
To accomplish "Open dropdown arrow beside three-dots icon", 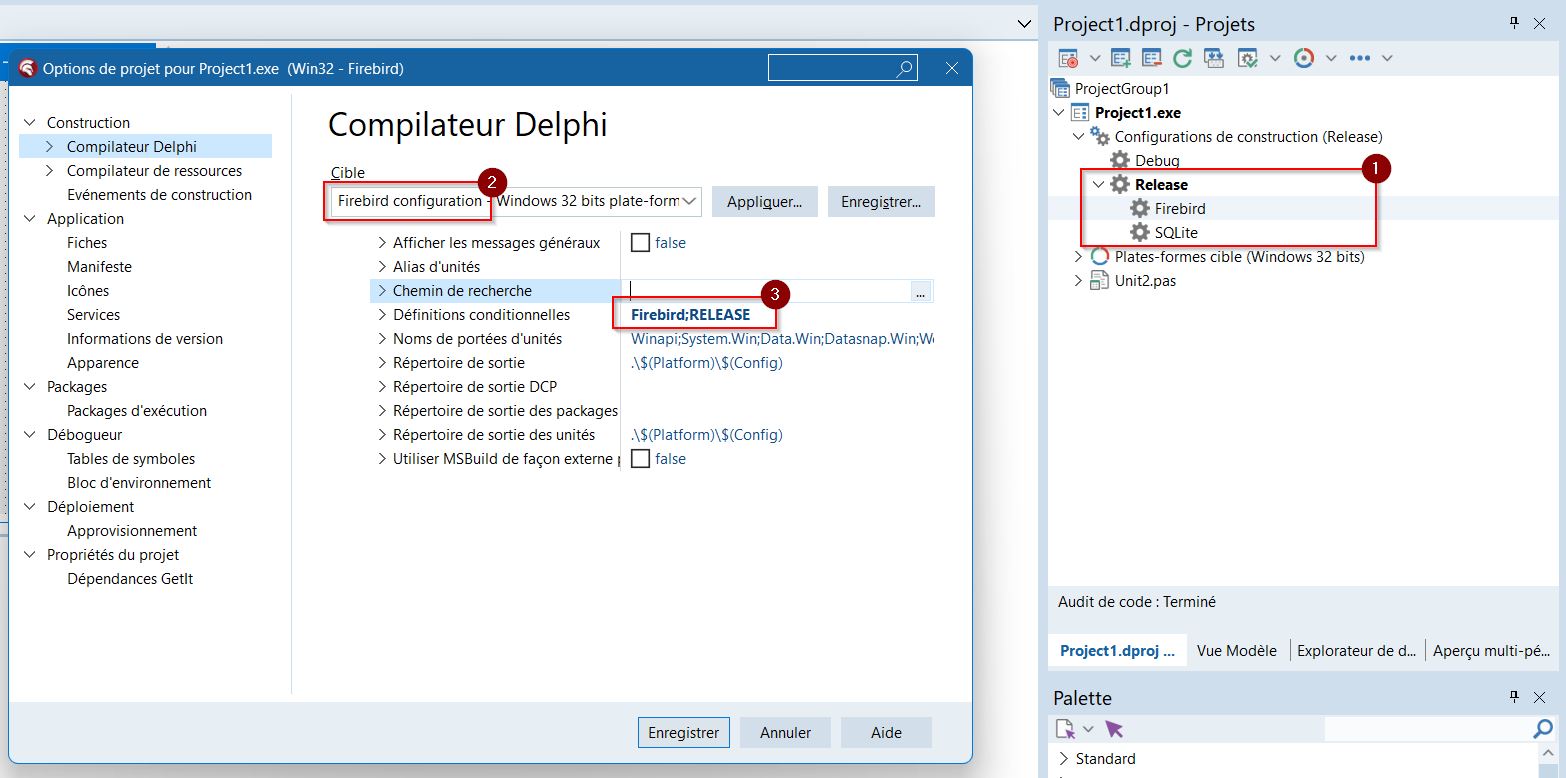I will pyautogui.click(x=1387, y=58).
